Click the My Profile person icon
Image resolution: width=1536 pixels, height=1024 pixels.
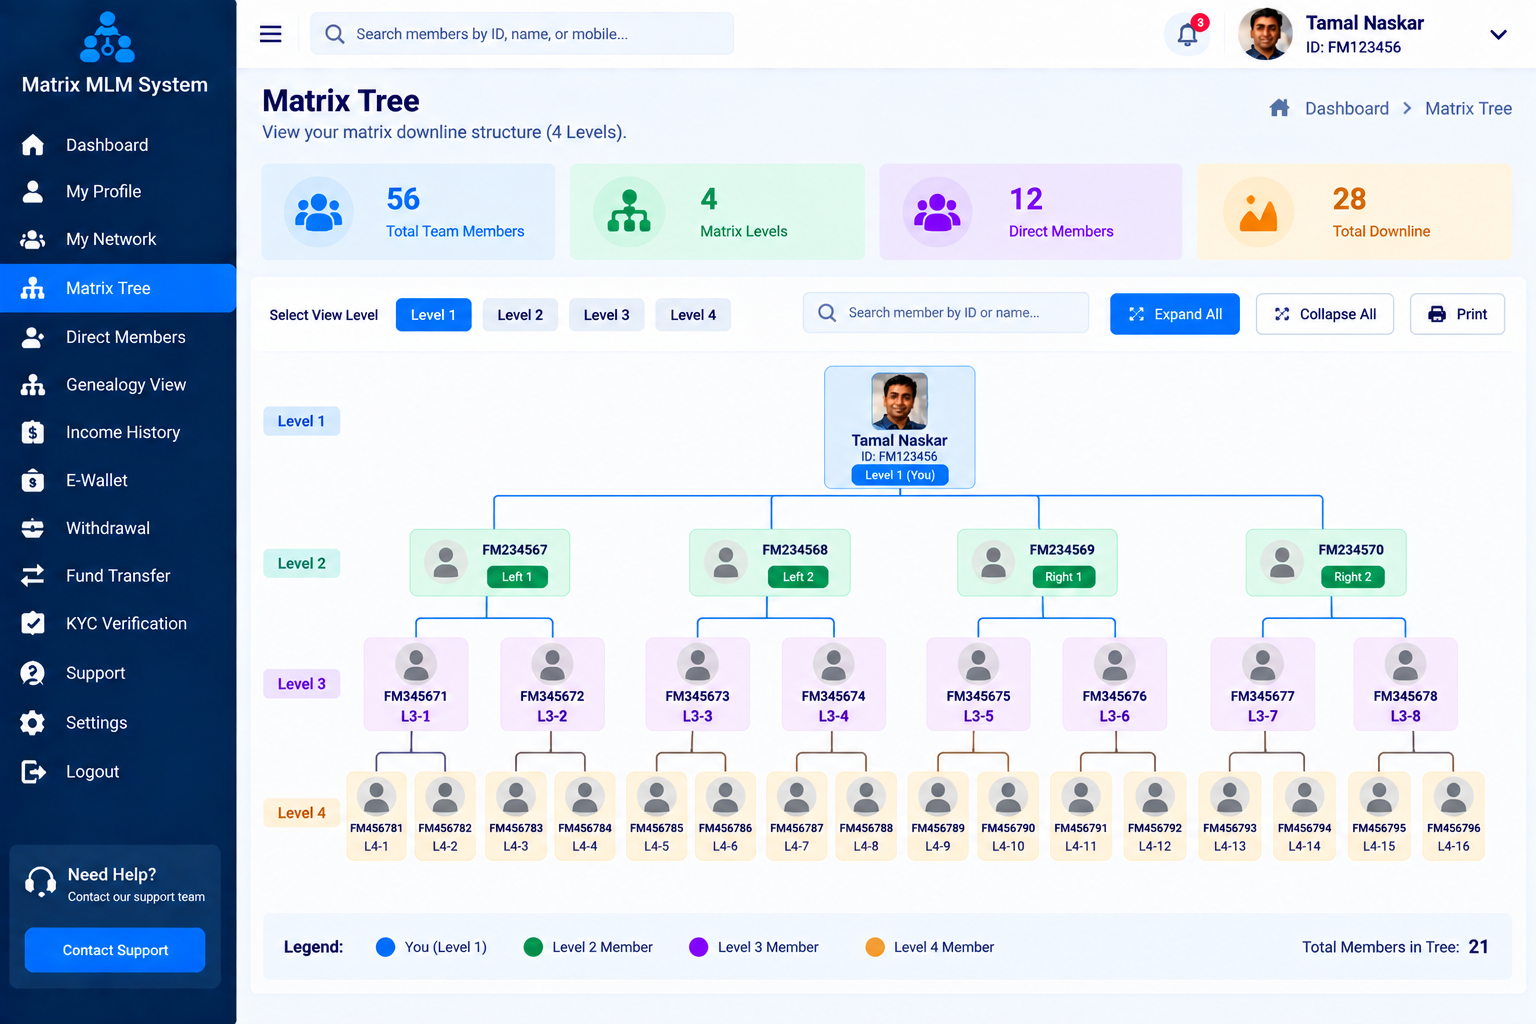pos(33,191)
